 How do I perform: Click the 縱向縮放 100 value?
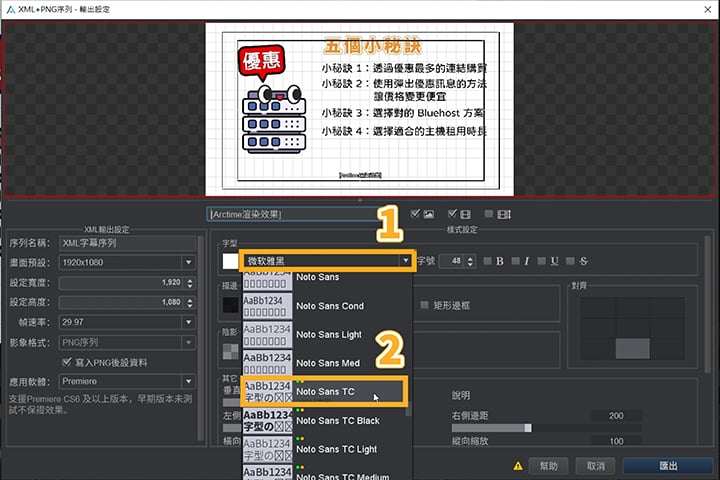click(616, 441)
